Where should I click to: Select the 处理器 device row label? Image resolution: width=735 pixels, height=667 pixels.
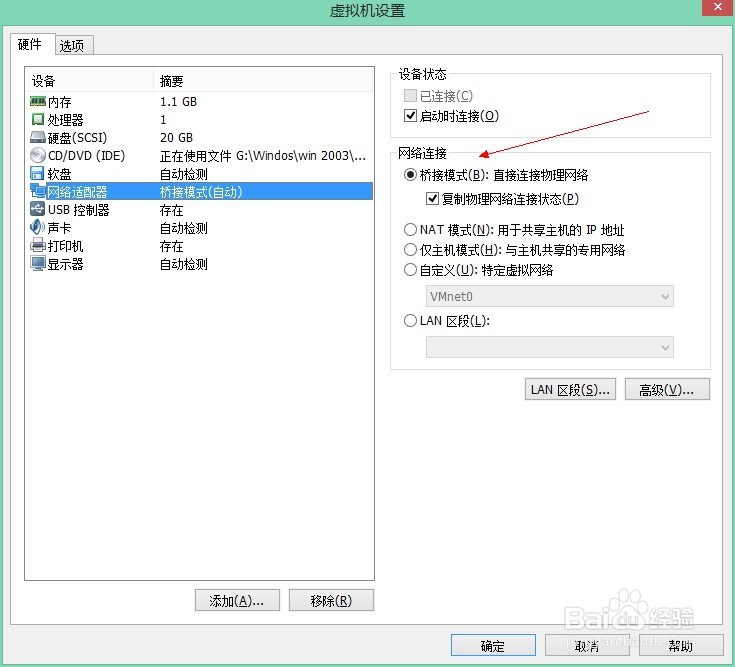click(65, 120)
